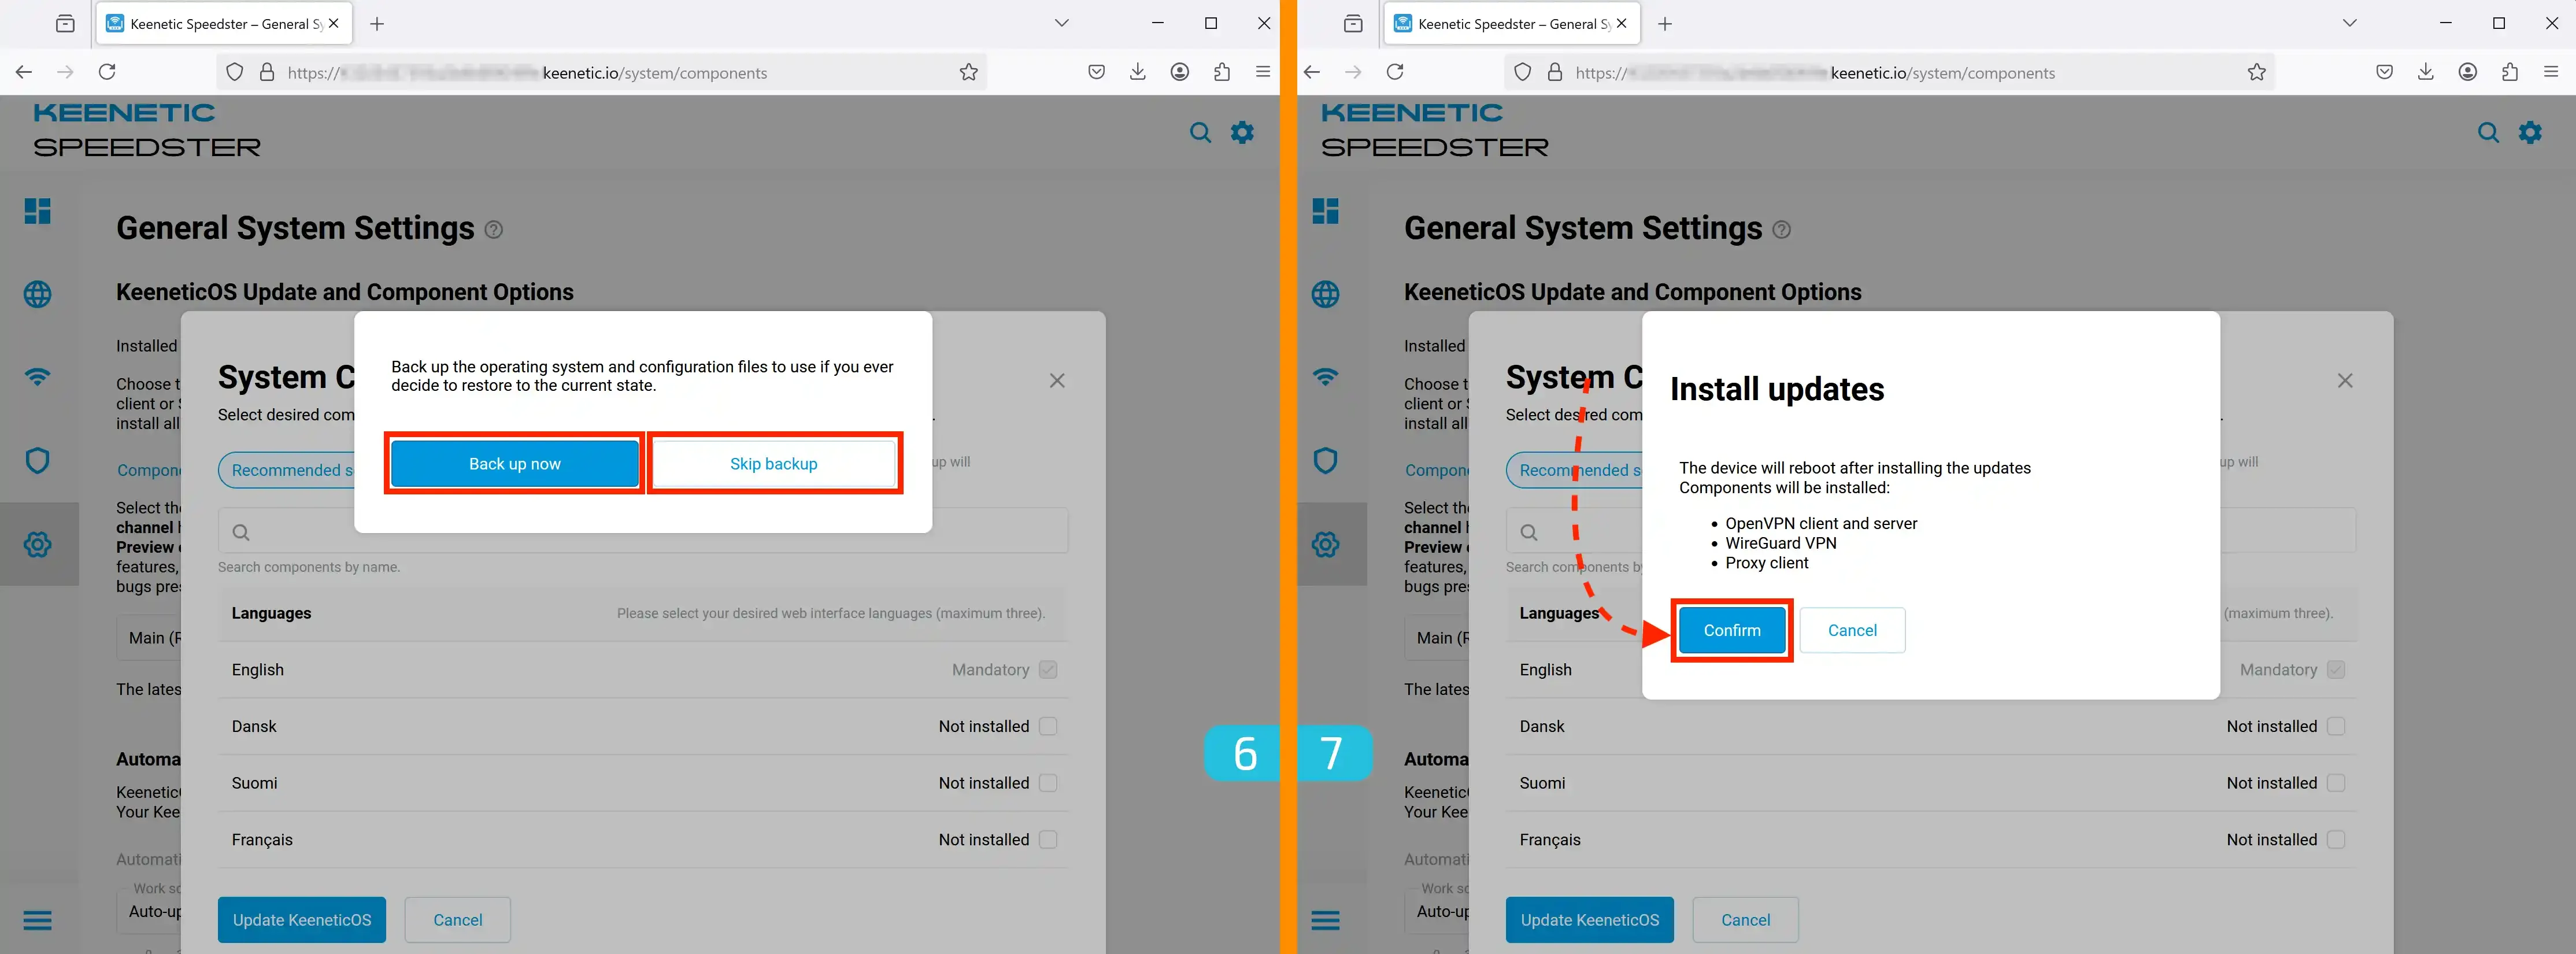Open the shield security section in the sidebar
This screenshot has height=954, width=2576.
tap(38, 460)
